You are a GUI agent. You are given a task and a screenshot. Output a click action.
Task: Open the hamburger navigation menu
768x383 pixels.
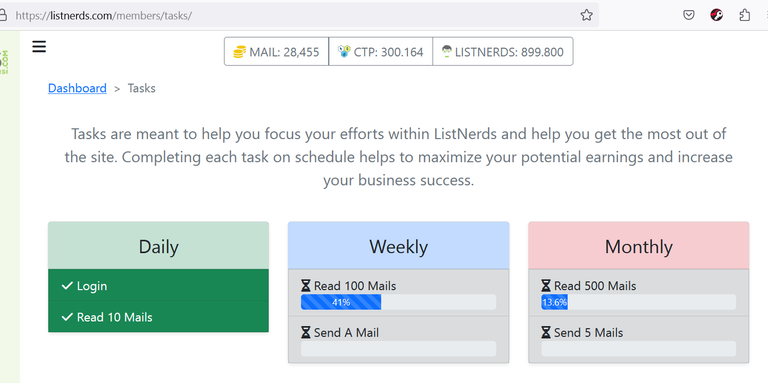point(39,47)
